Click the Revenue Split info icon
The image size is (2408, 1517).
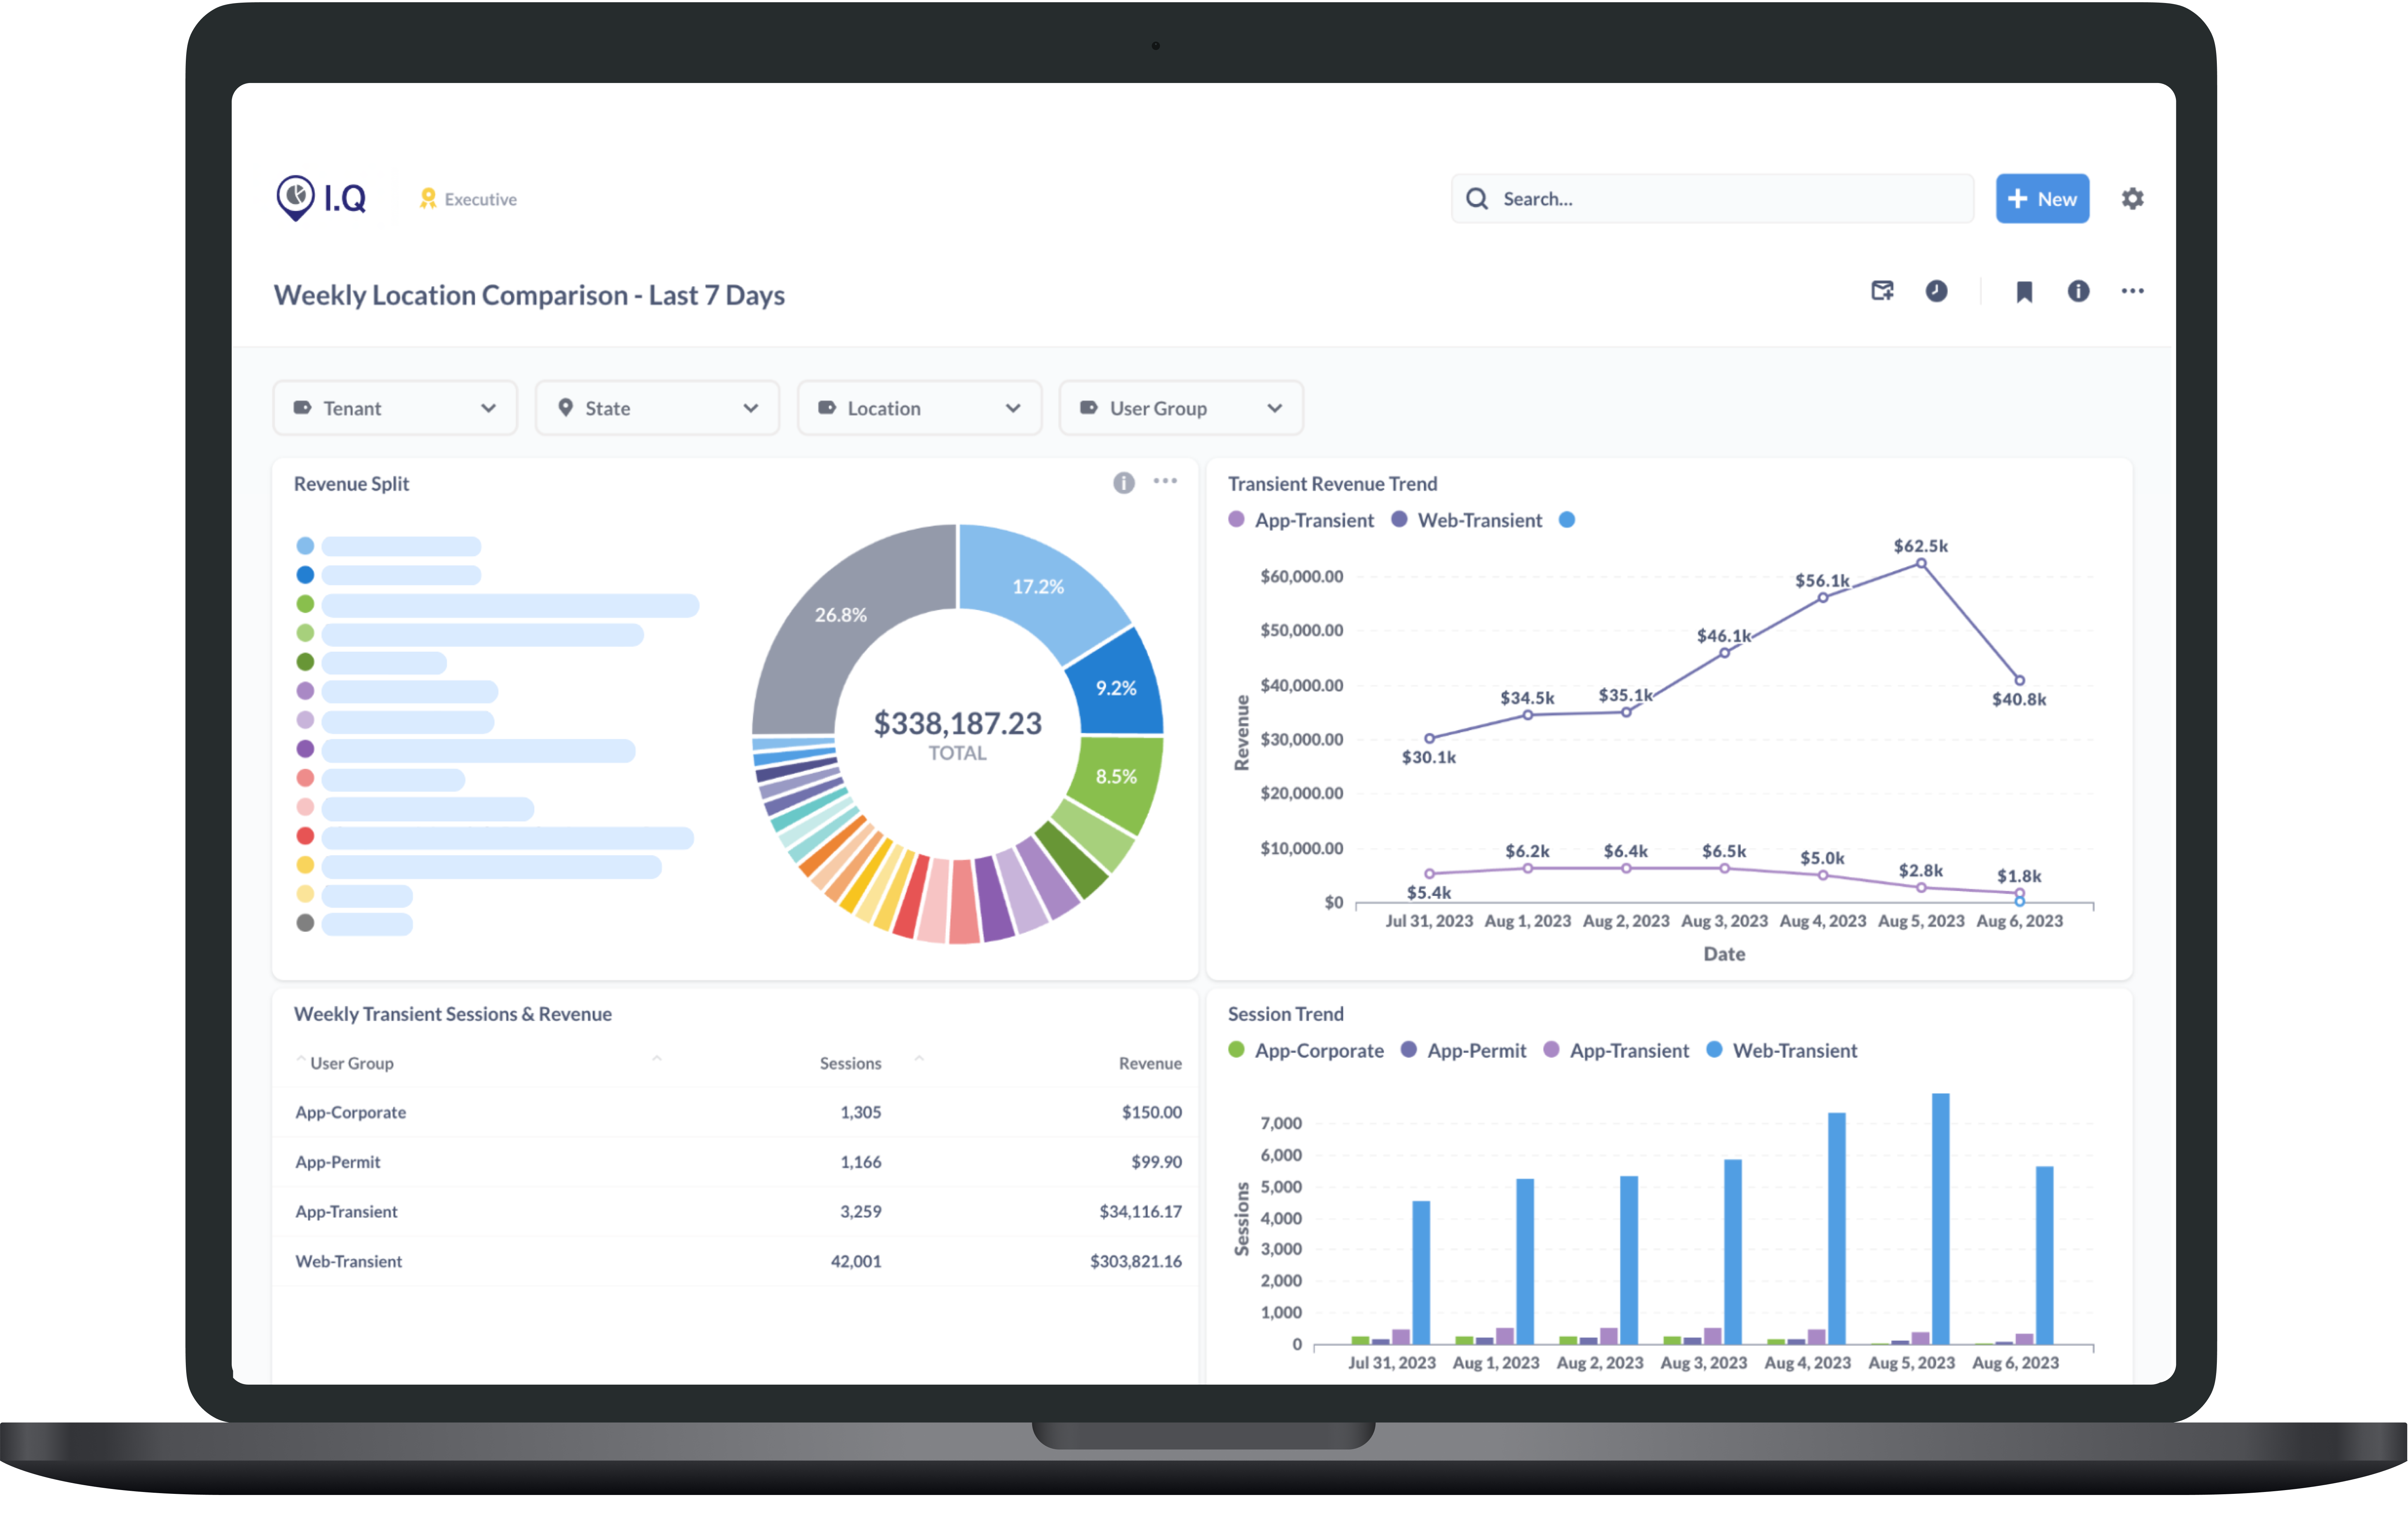(x=1124, y=483)
